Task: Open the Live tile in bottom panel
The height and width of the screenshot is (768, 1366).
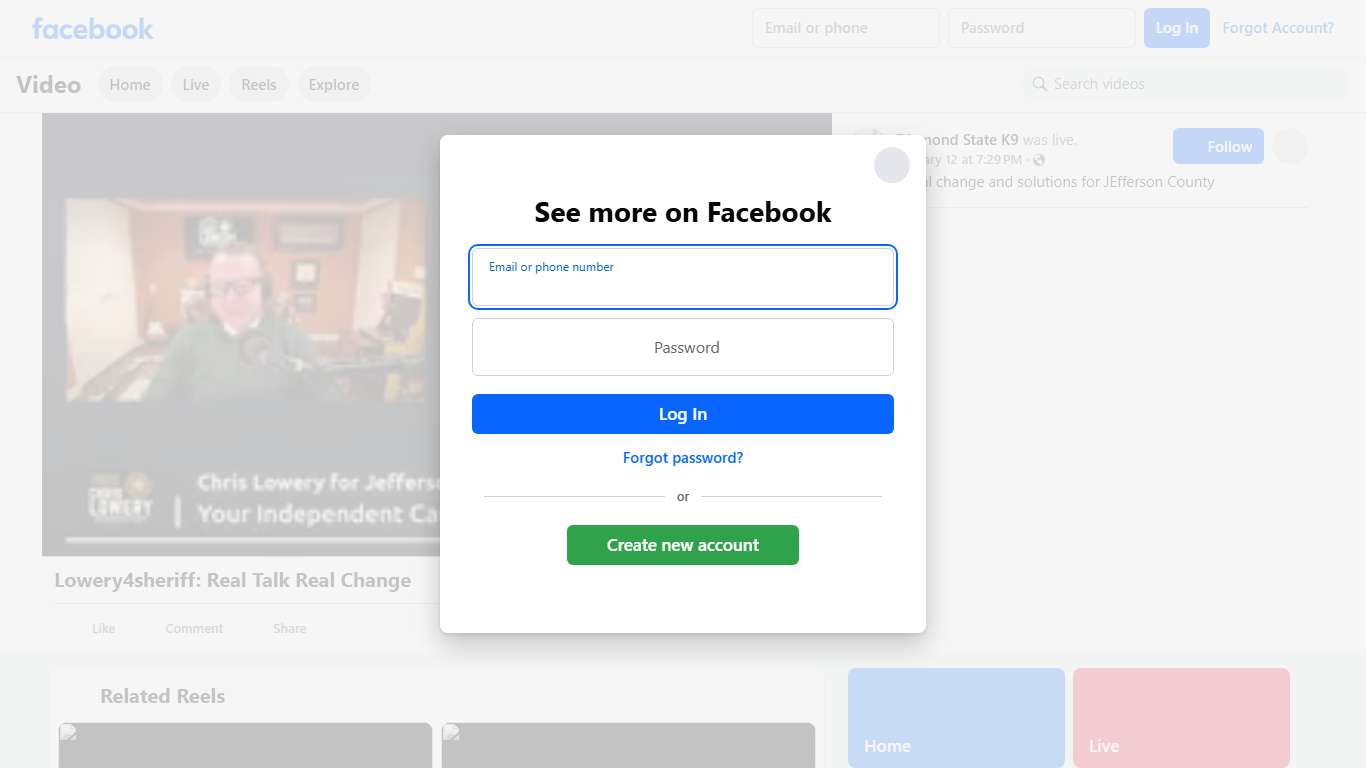Action: click(1181, 718)
